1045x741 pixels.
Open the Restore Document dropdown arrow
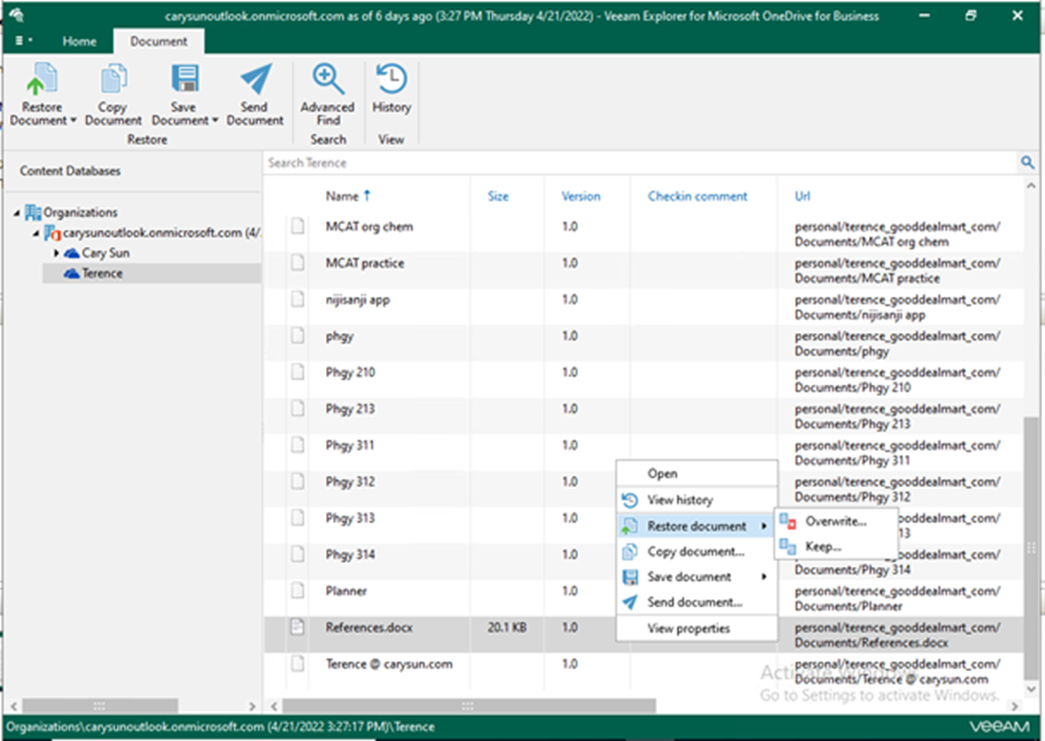[x=73, y=121]
